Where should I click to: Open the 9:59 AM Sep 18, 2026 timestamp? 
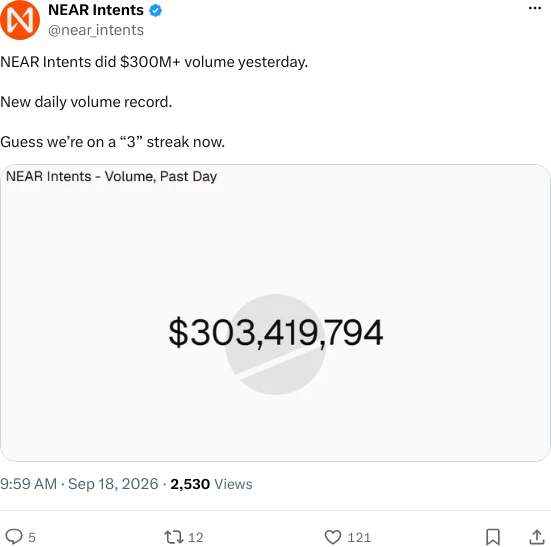tap(79, 484)
